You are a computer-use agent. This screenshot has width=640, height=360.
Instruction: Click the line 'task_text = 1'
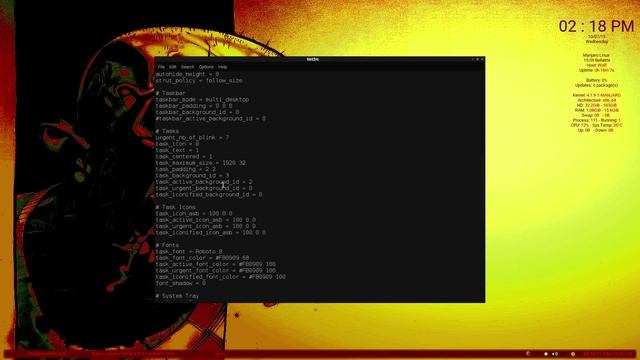tap(177, 150)
